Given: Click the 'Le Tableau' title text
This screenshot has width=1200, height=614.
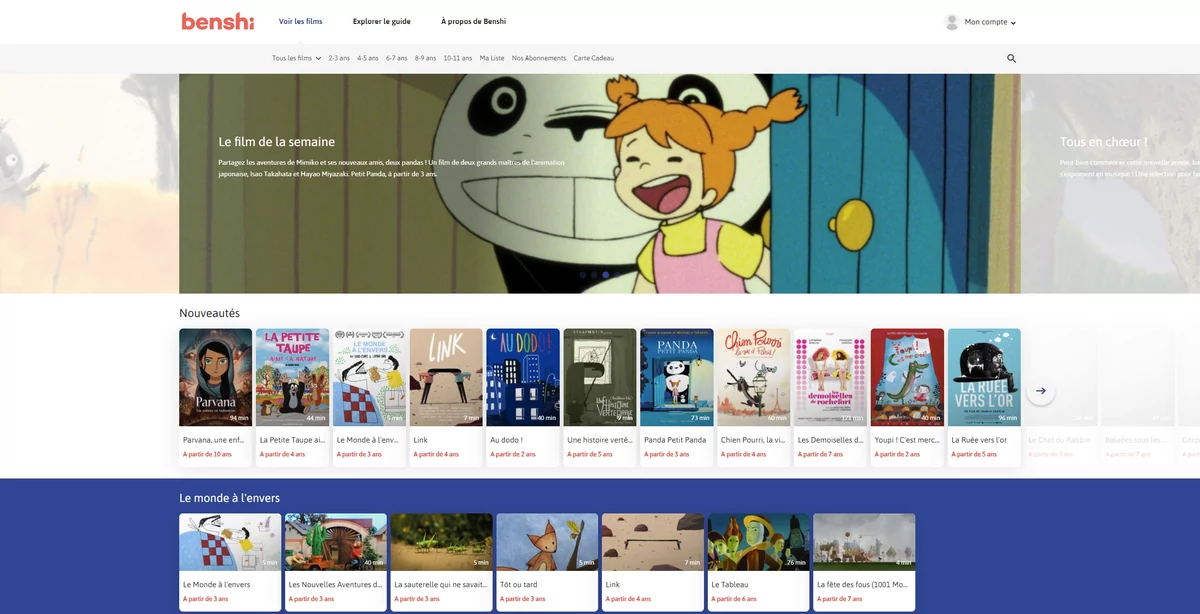Looking at the screenshot, I should pos(730,584).
